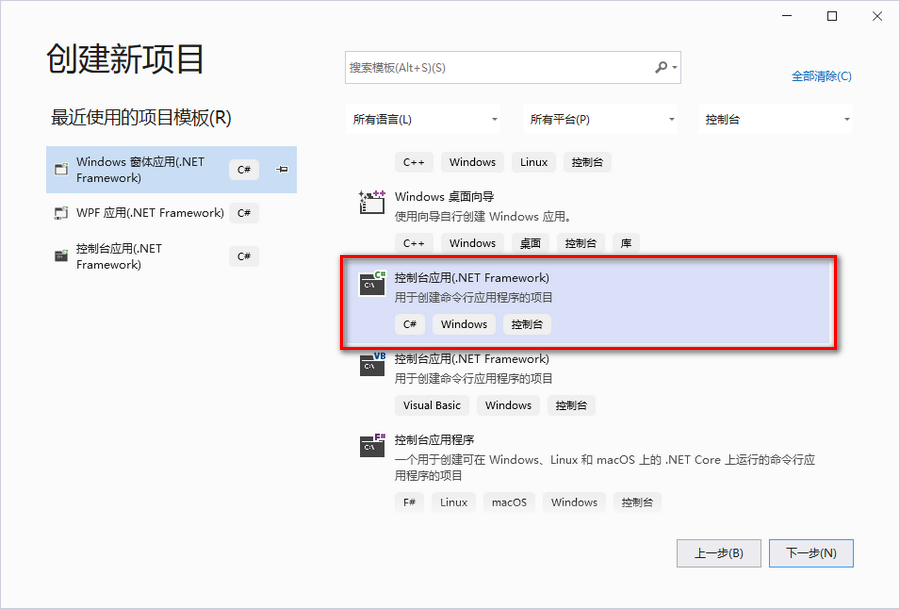This screenshot has width=900, height=609.
Task: Click the C# console app icon
Action: [372, 284]
